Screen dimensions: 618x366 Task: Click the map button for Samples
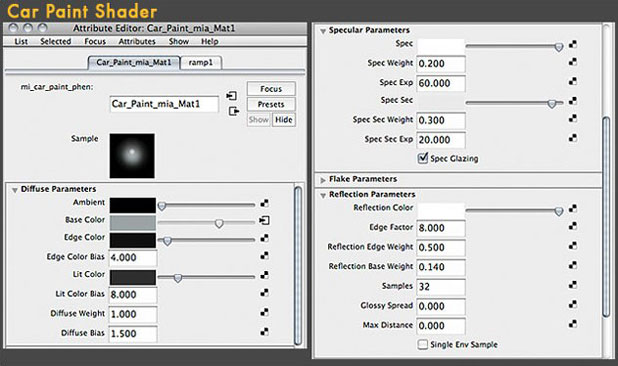click(x=573, y=284)
